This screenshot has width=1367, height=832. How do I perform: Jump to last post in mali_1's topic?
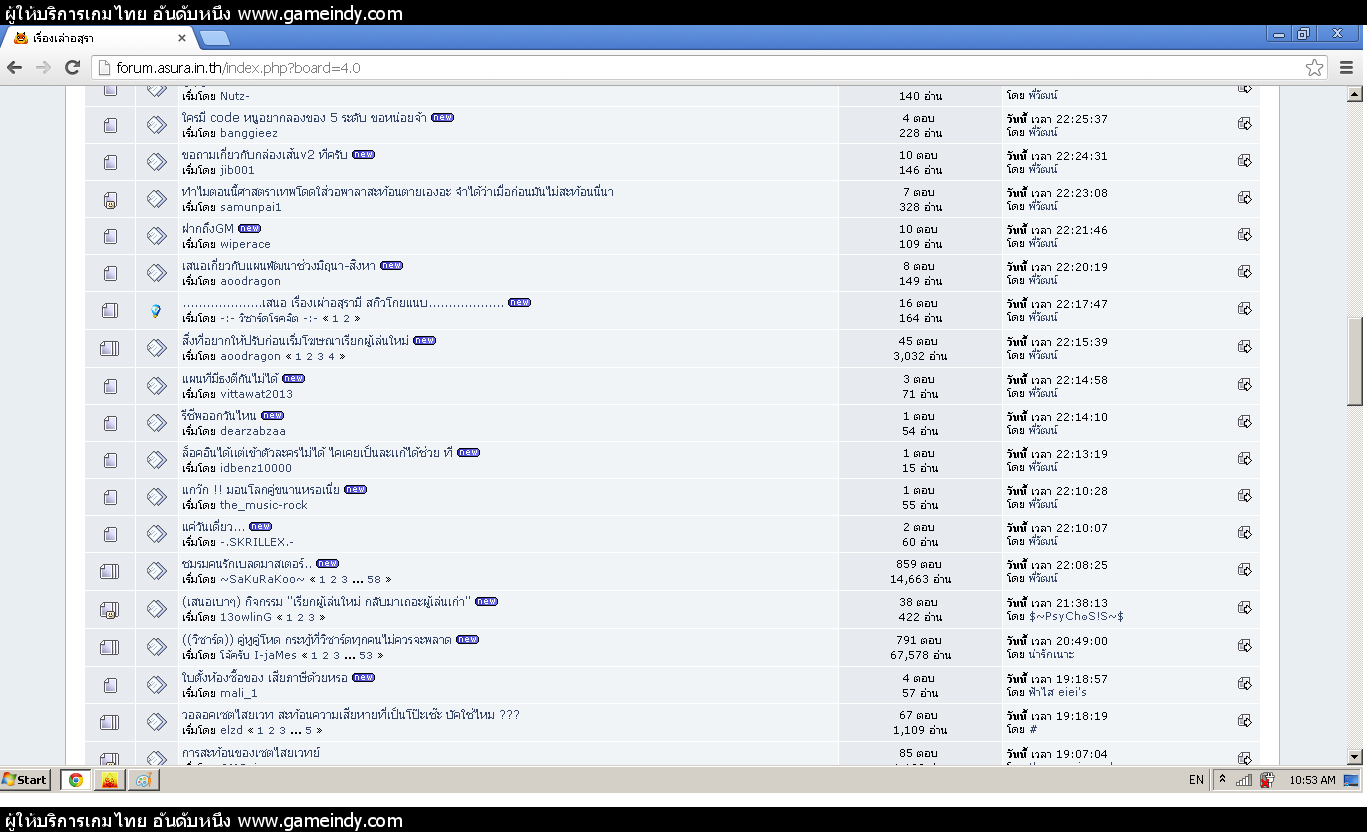coord(1244,684)
